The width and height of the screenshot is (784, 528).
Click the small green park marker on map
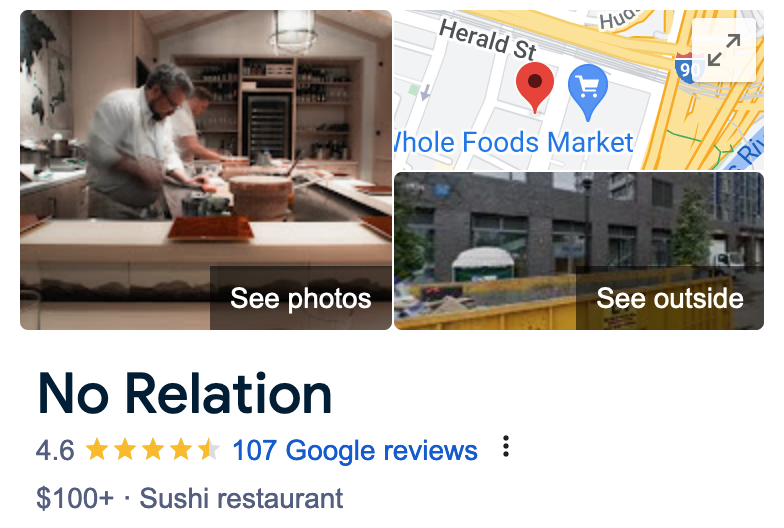414,90
